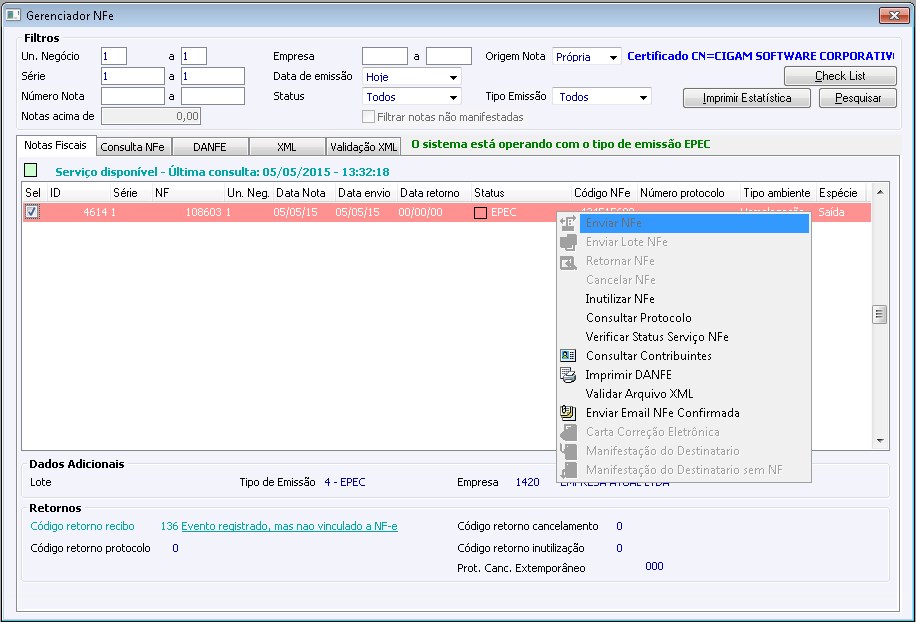The height and width of the screenshot is (622, 916).
Task: Choose Imprimir DANFE menu text
Action: tap(629, 374)
